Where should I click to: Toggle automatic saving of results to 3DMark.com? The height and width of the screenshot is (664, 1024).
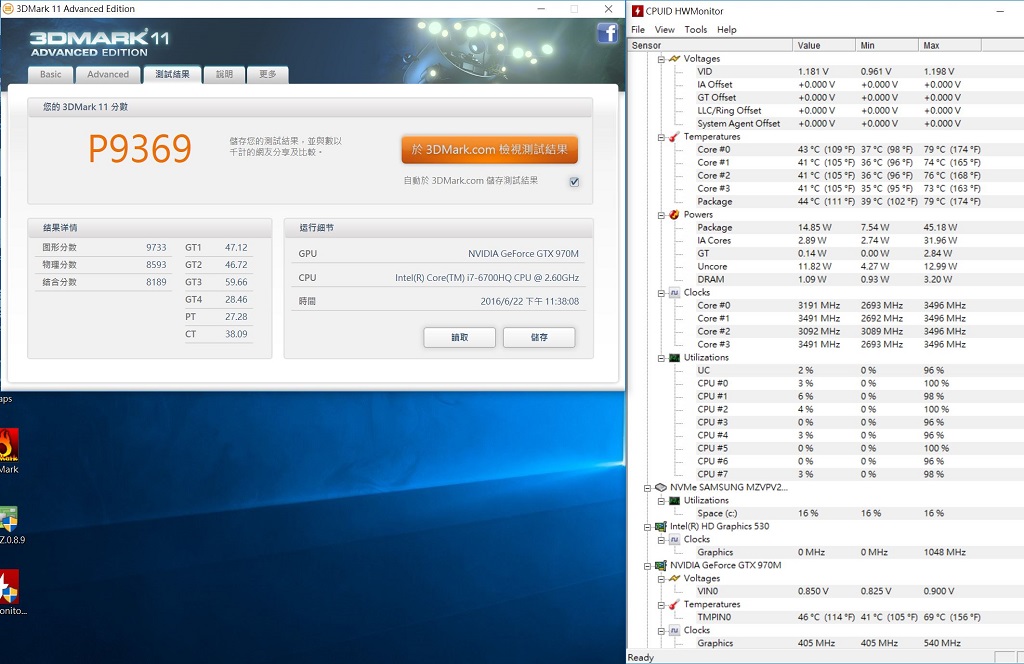tap(574, 182)
